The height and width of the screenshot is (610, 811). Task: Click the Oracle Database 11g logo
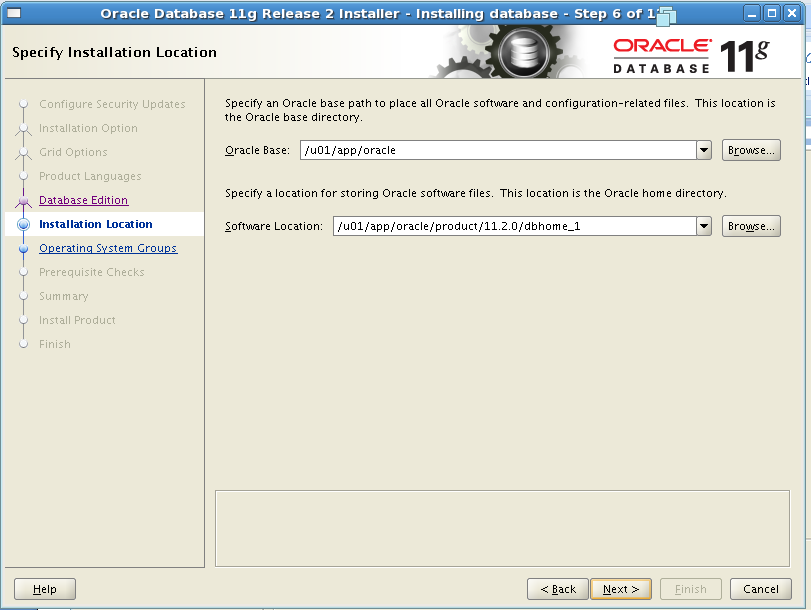[691, 56]
